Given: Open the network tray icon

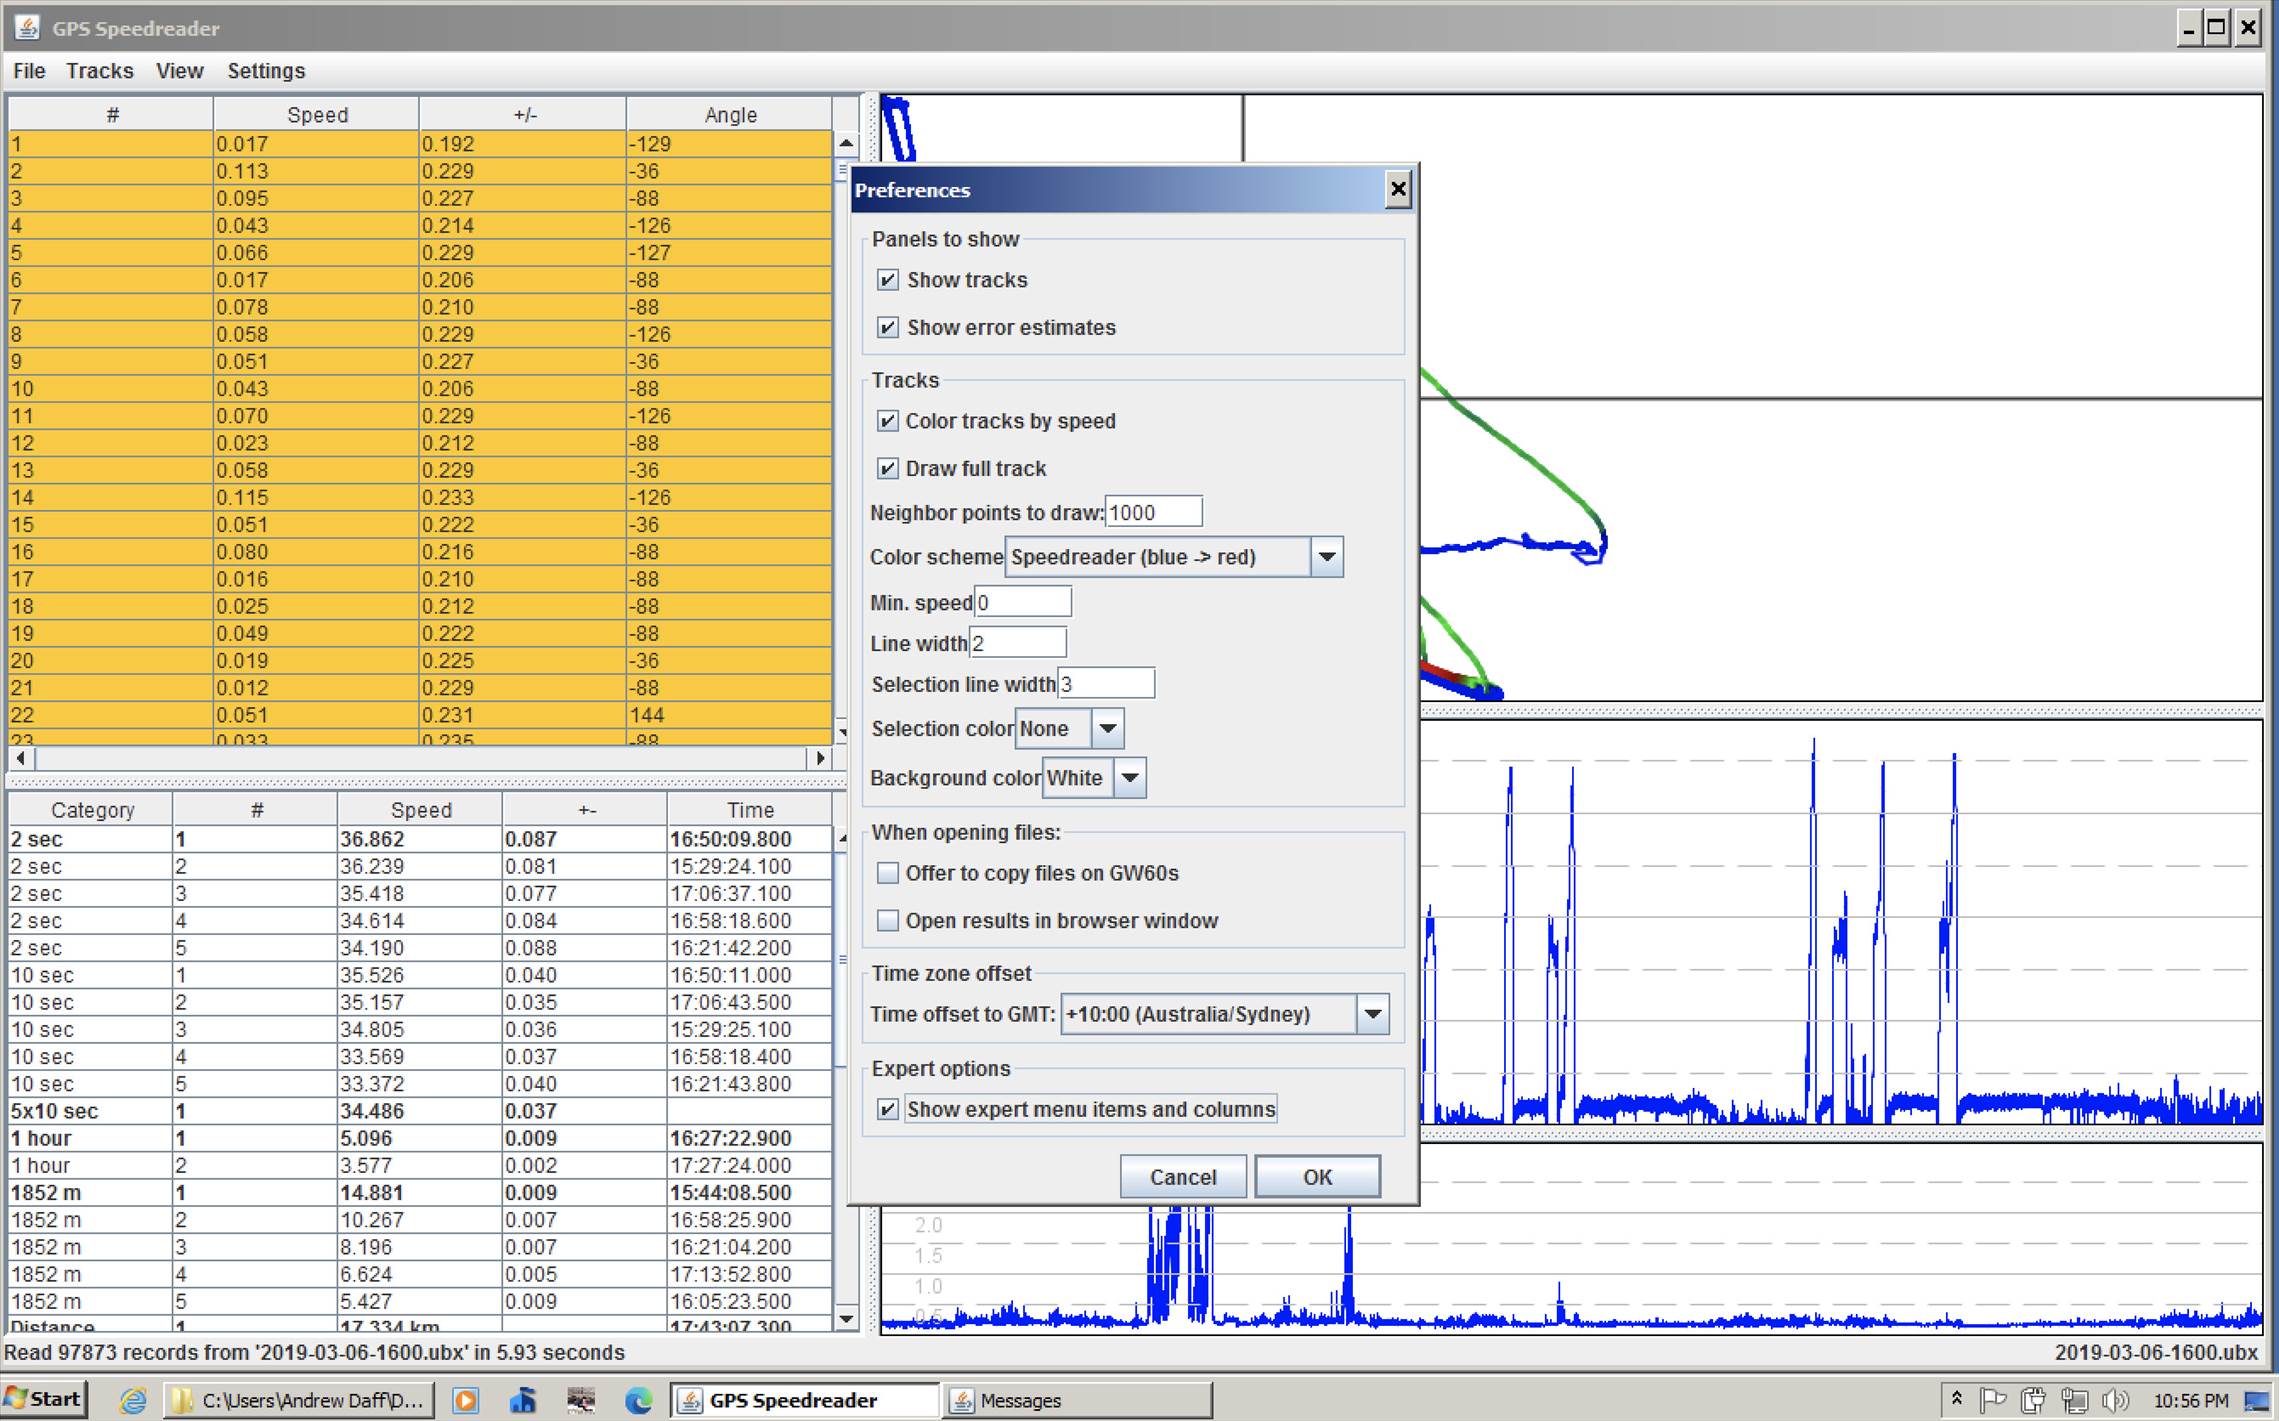Looking at the screenshot, I should tap(2073, 1400).
